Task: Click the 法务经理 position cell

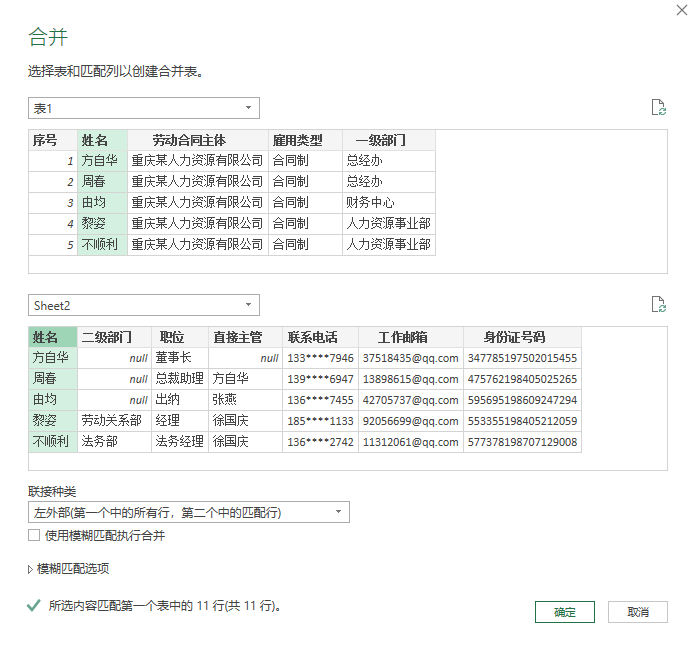Action: click(180, 441)
